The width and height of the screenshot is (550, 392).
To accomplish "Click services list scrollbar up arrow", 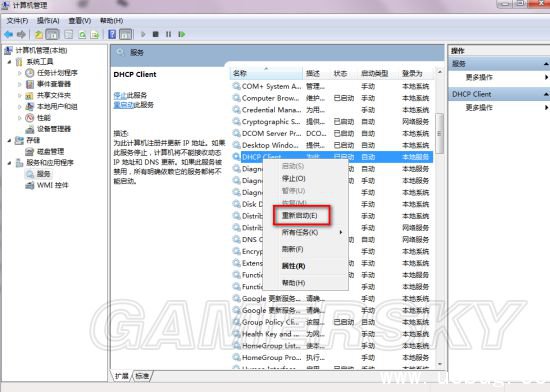I will 440,72.
